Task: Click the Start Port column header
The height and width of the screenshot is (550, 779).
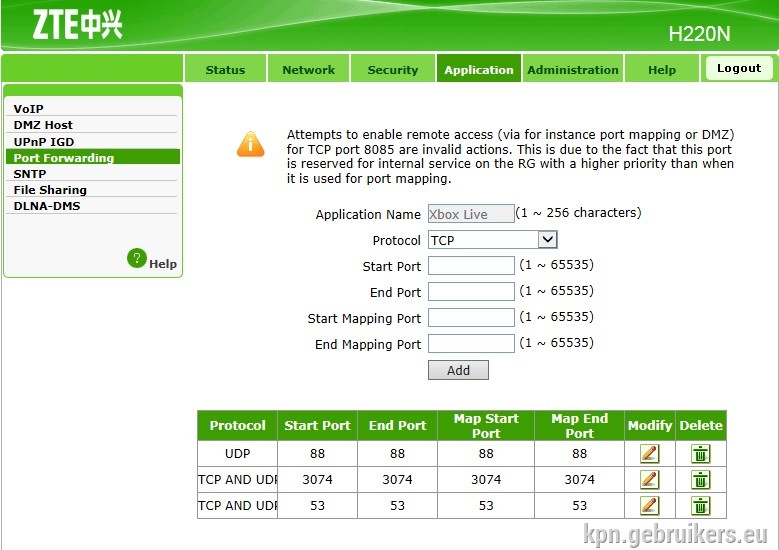Action: pyautogui.click(x=317, y=426)
